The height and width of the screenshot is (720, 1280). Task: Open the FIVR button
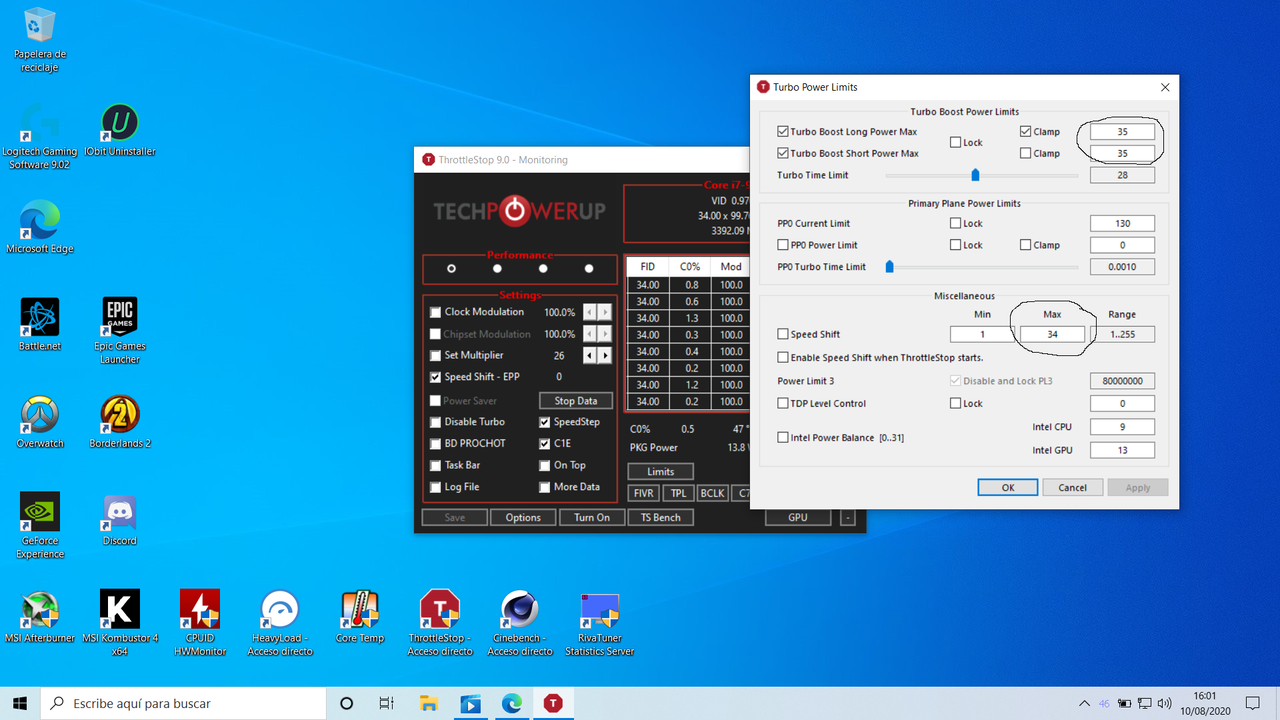click(x=644, y=493)
